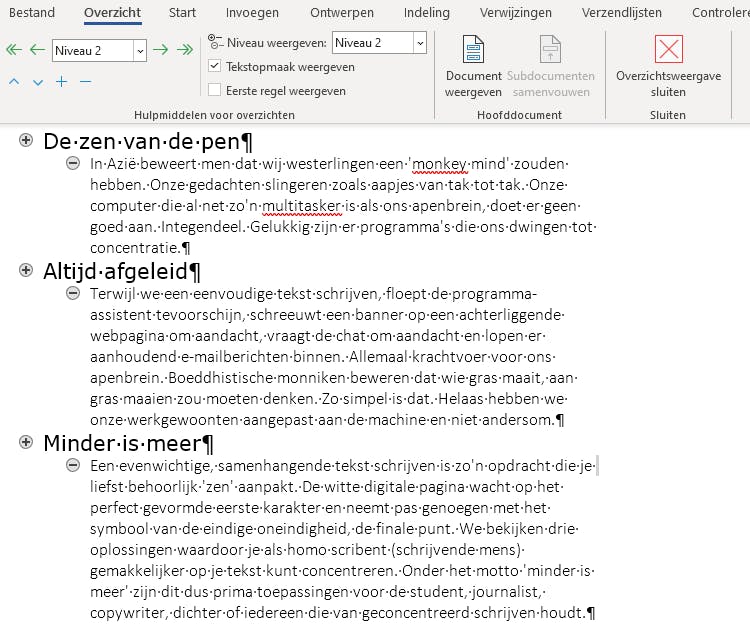750x624 pixels.
Task: Click Document weergeven icon
Action: click(474, 49)
